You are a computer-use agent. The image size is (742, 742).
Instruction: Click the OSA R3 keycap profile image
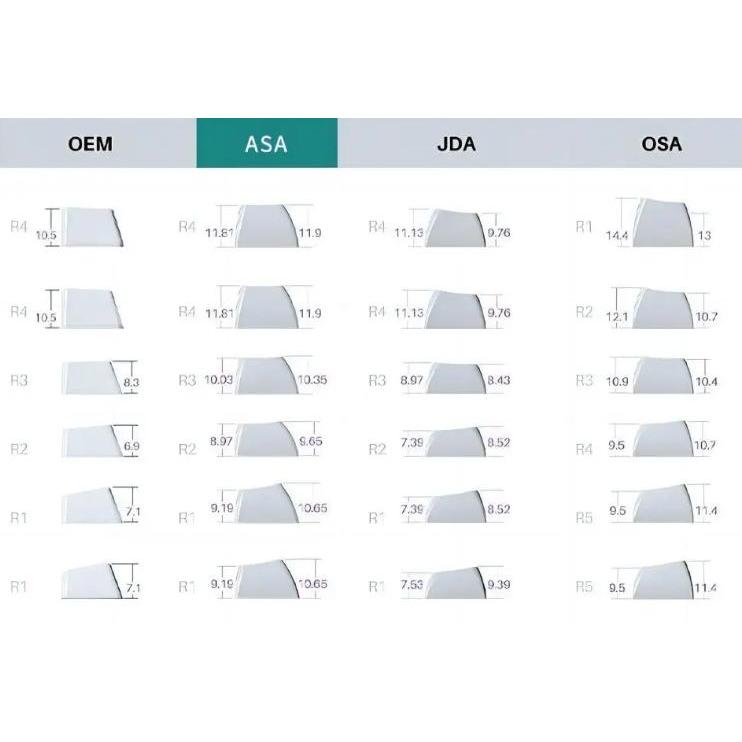point(658,376)
